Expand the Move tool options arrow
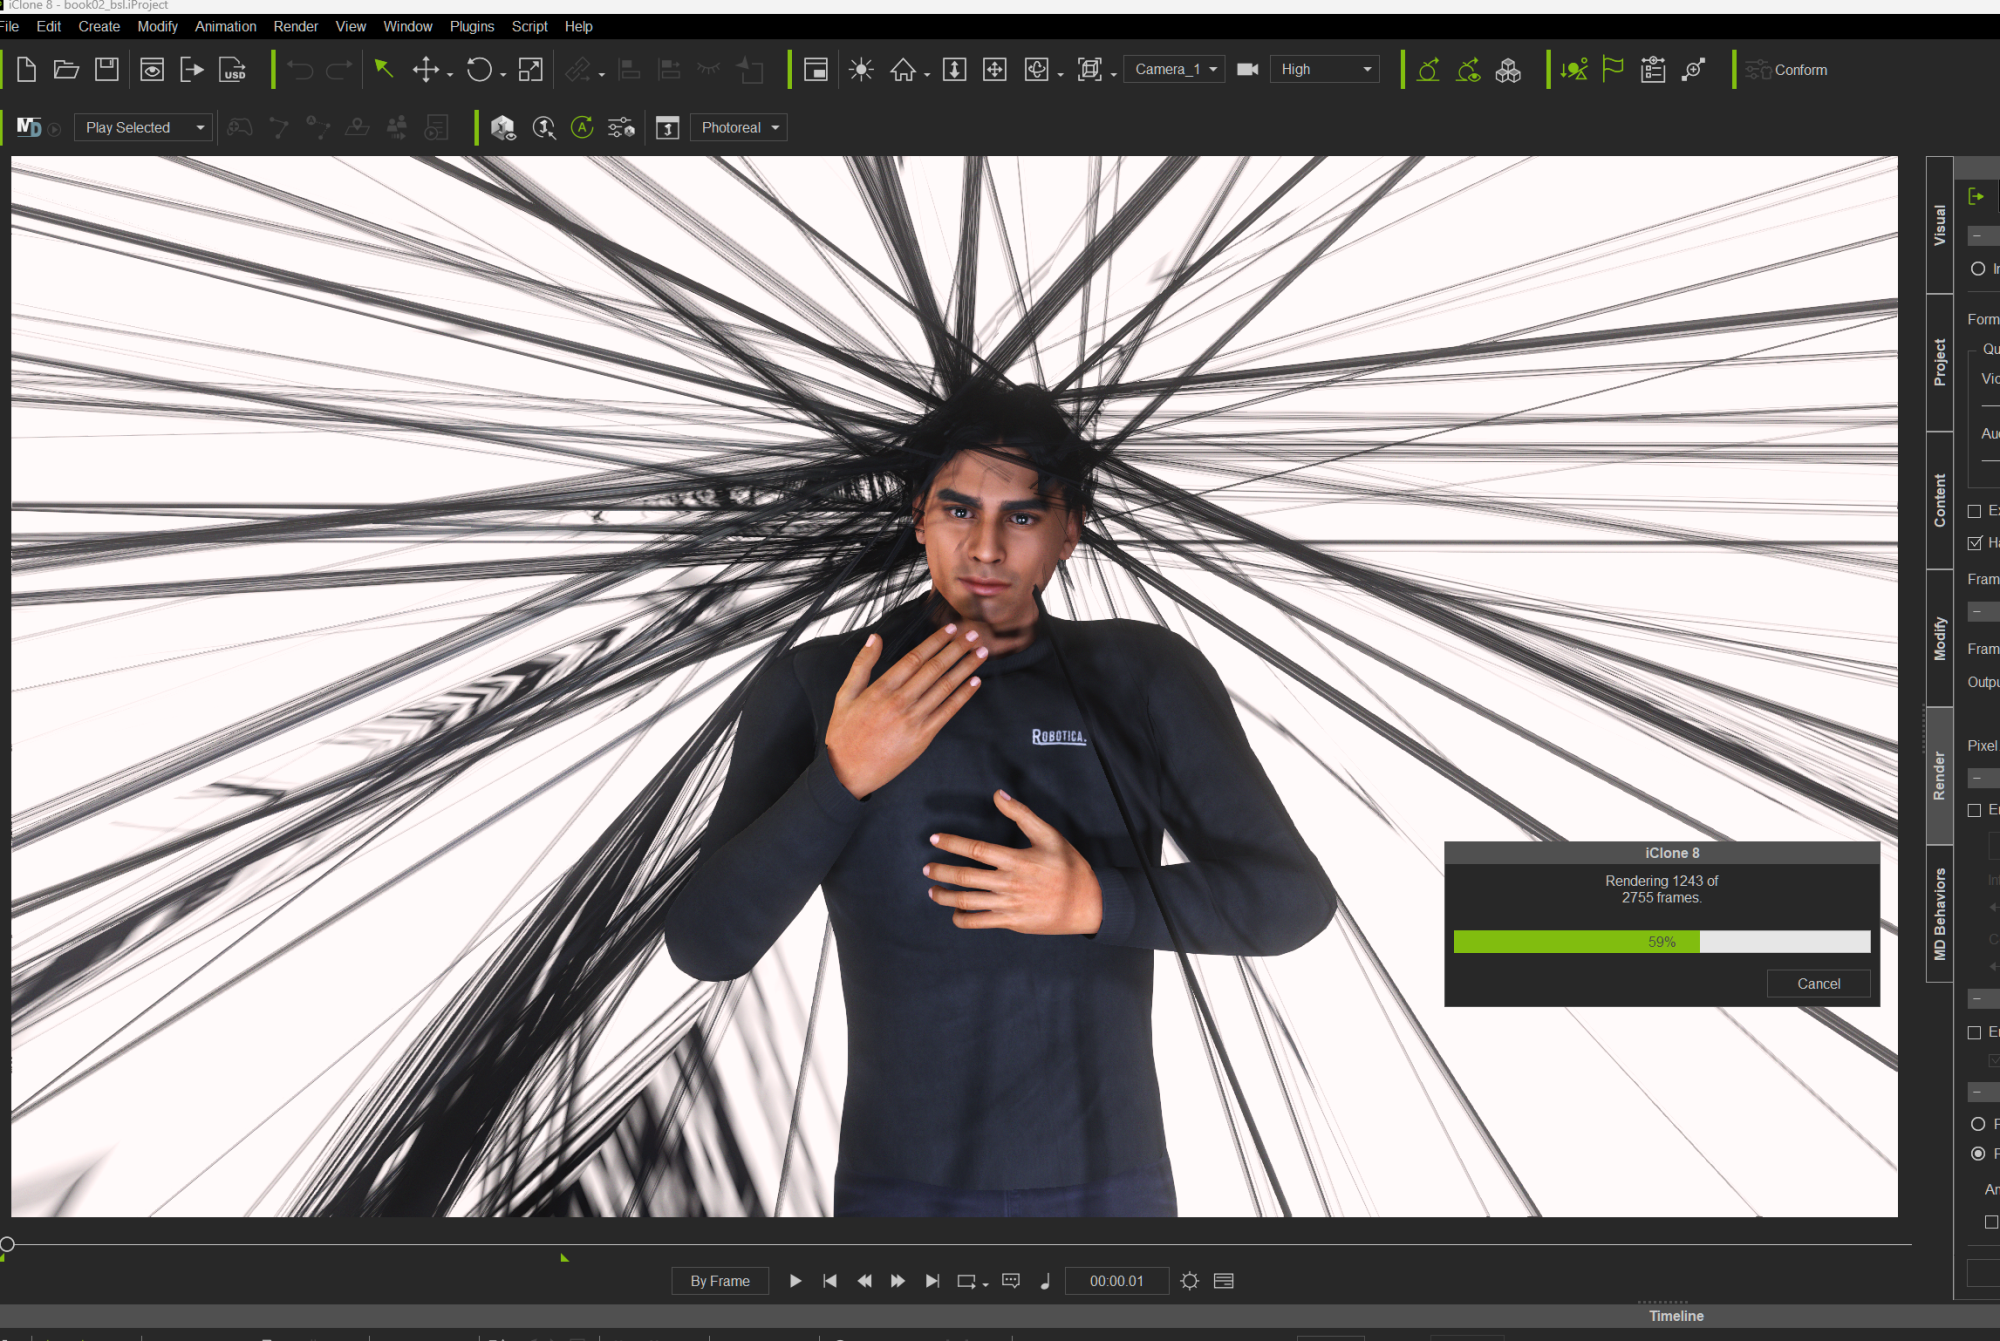The width and height of the screenshot is (2000, 1341). click(450, 75)
